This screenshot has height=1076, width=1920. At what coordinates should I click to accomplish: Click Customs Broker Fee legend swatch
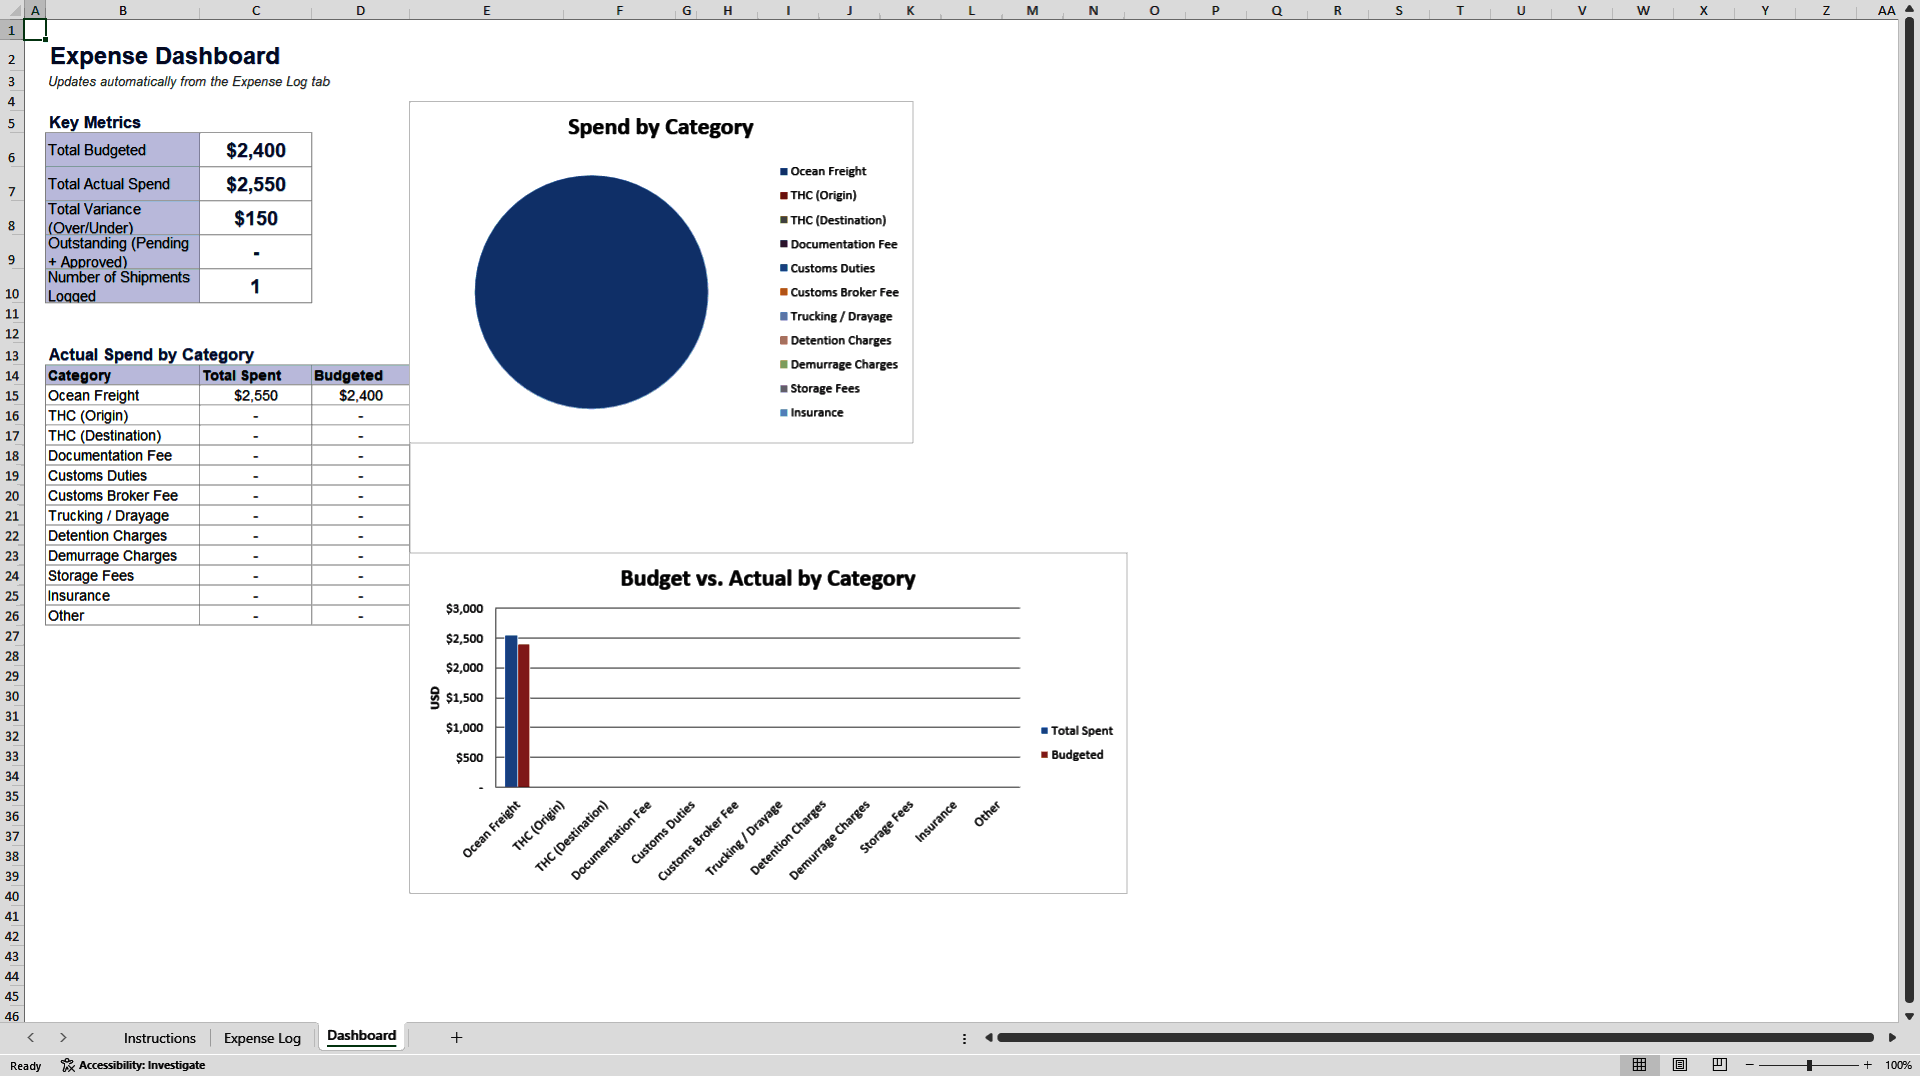[x=784, y=292]
